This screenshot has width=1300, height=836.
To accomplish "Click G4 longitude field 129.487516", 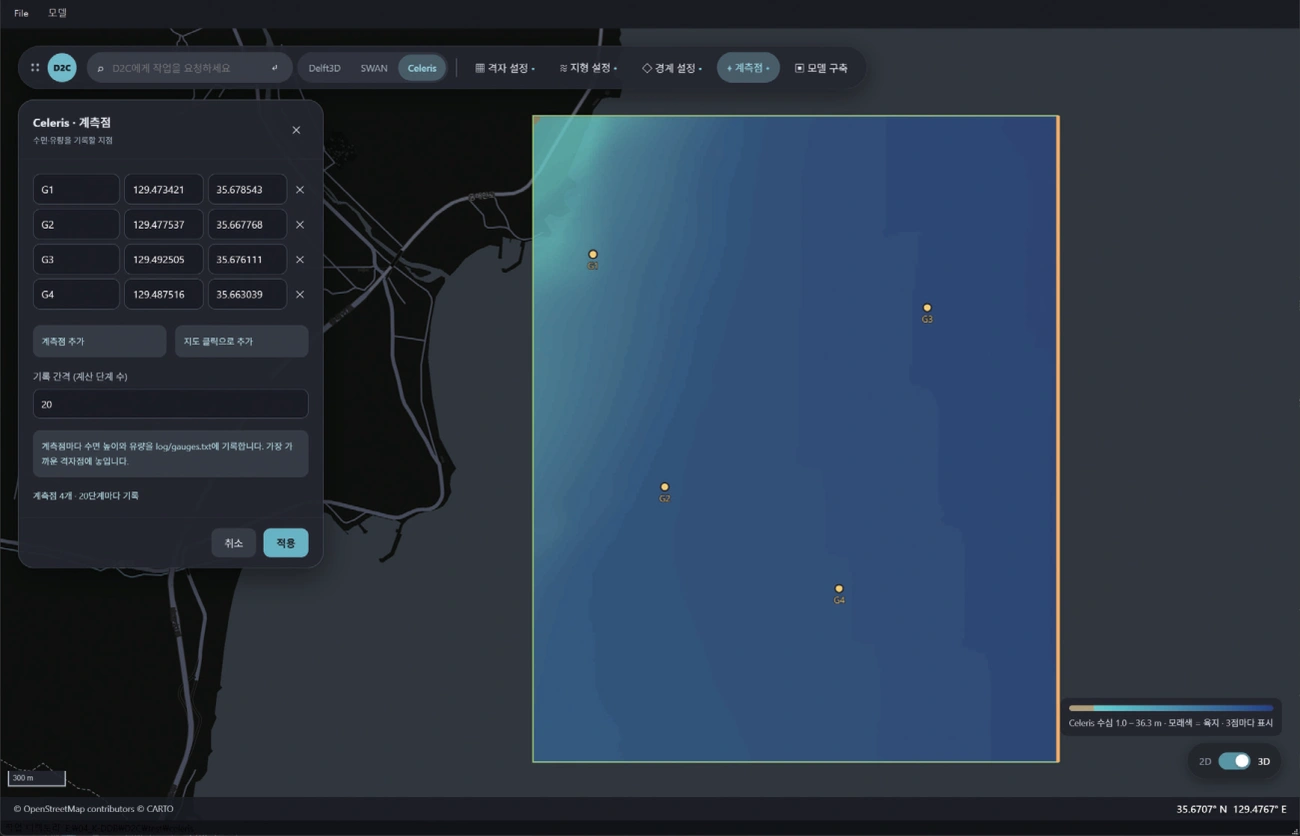I will click(163, 294).
